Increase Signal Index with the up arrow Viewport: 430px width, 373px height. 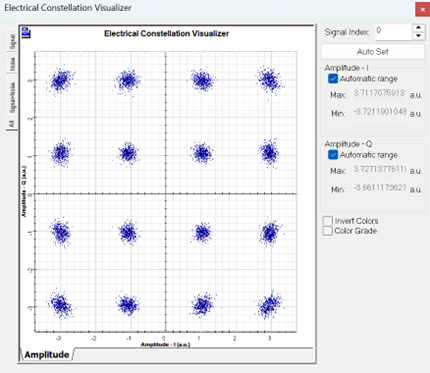click(x=419, y=28)
